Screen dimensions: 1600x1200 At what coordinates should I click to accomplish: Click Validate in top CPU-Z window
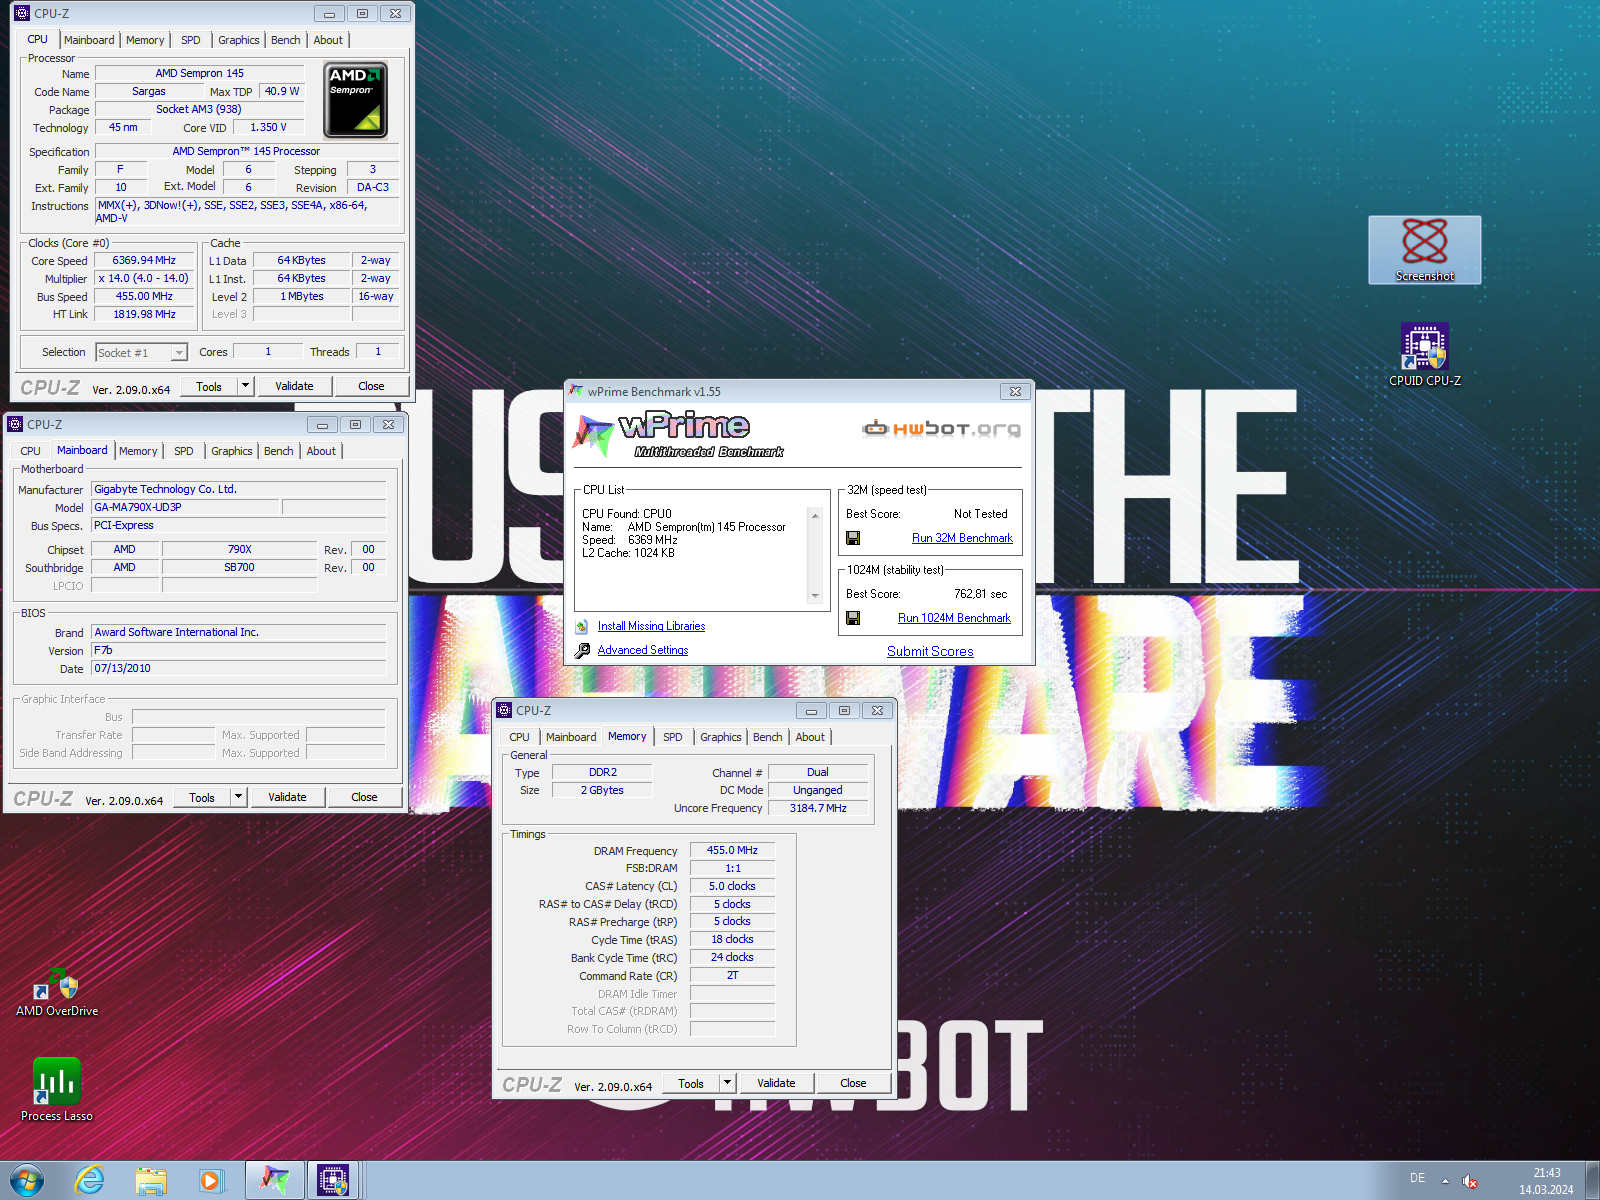(294, 386)
